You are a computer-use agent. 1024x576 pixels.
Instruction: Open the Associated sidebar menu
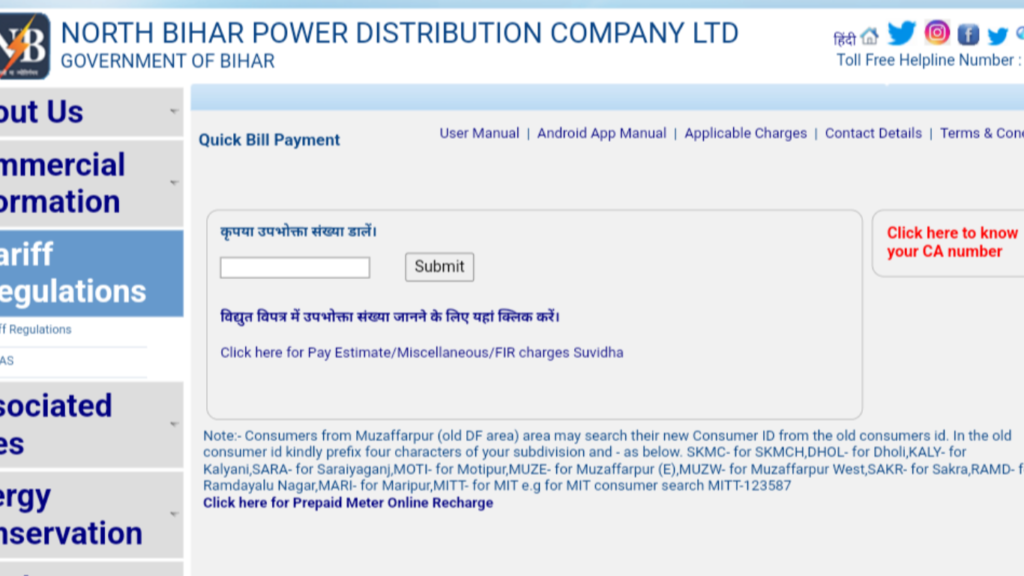(91, 424)
